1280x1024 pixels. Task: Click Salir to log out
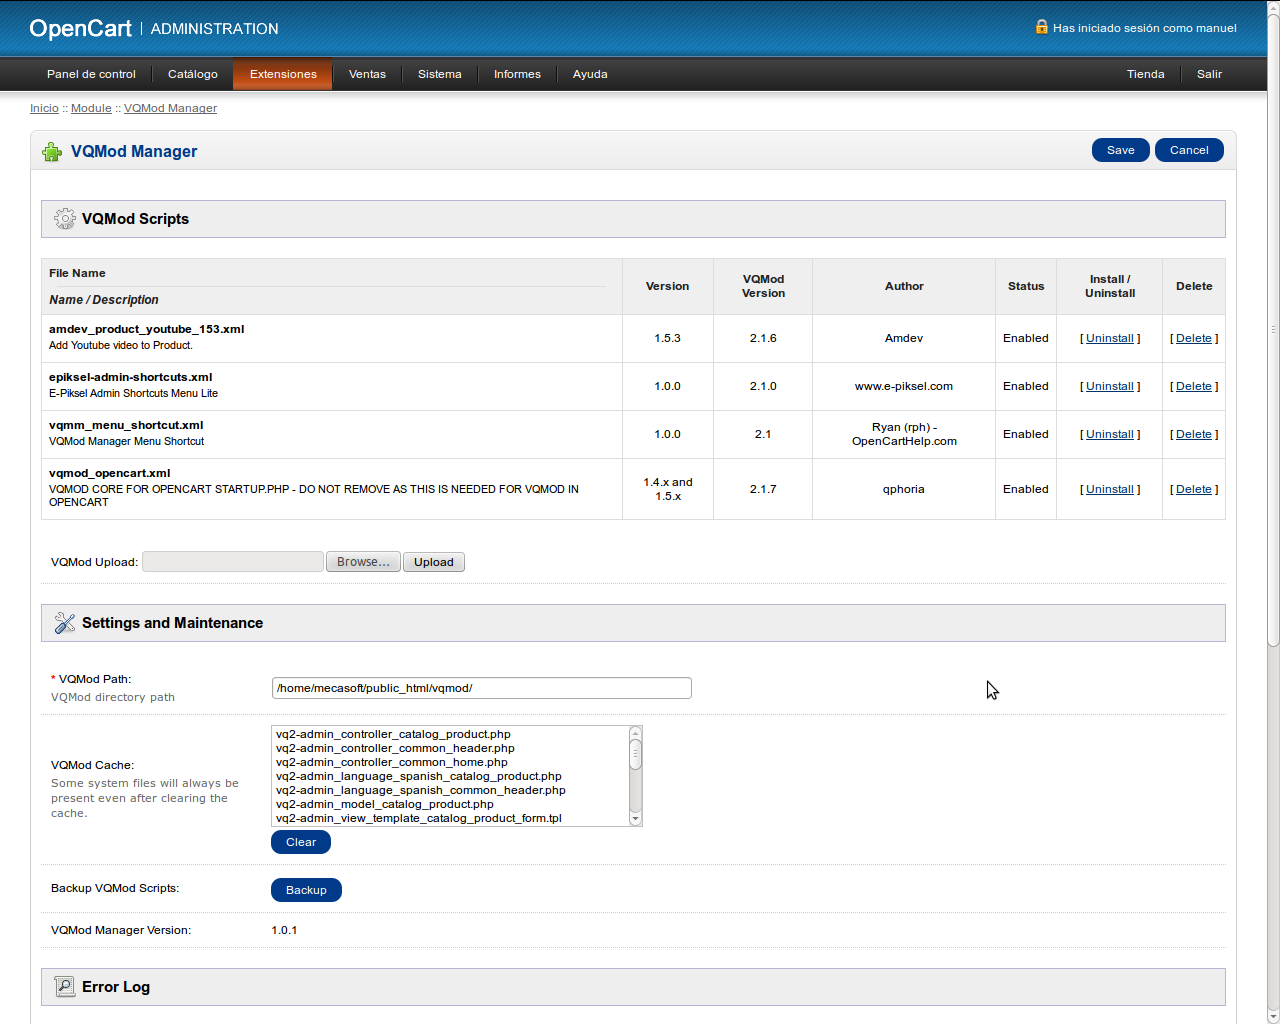pos(1210,74)
